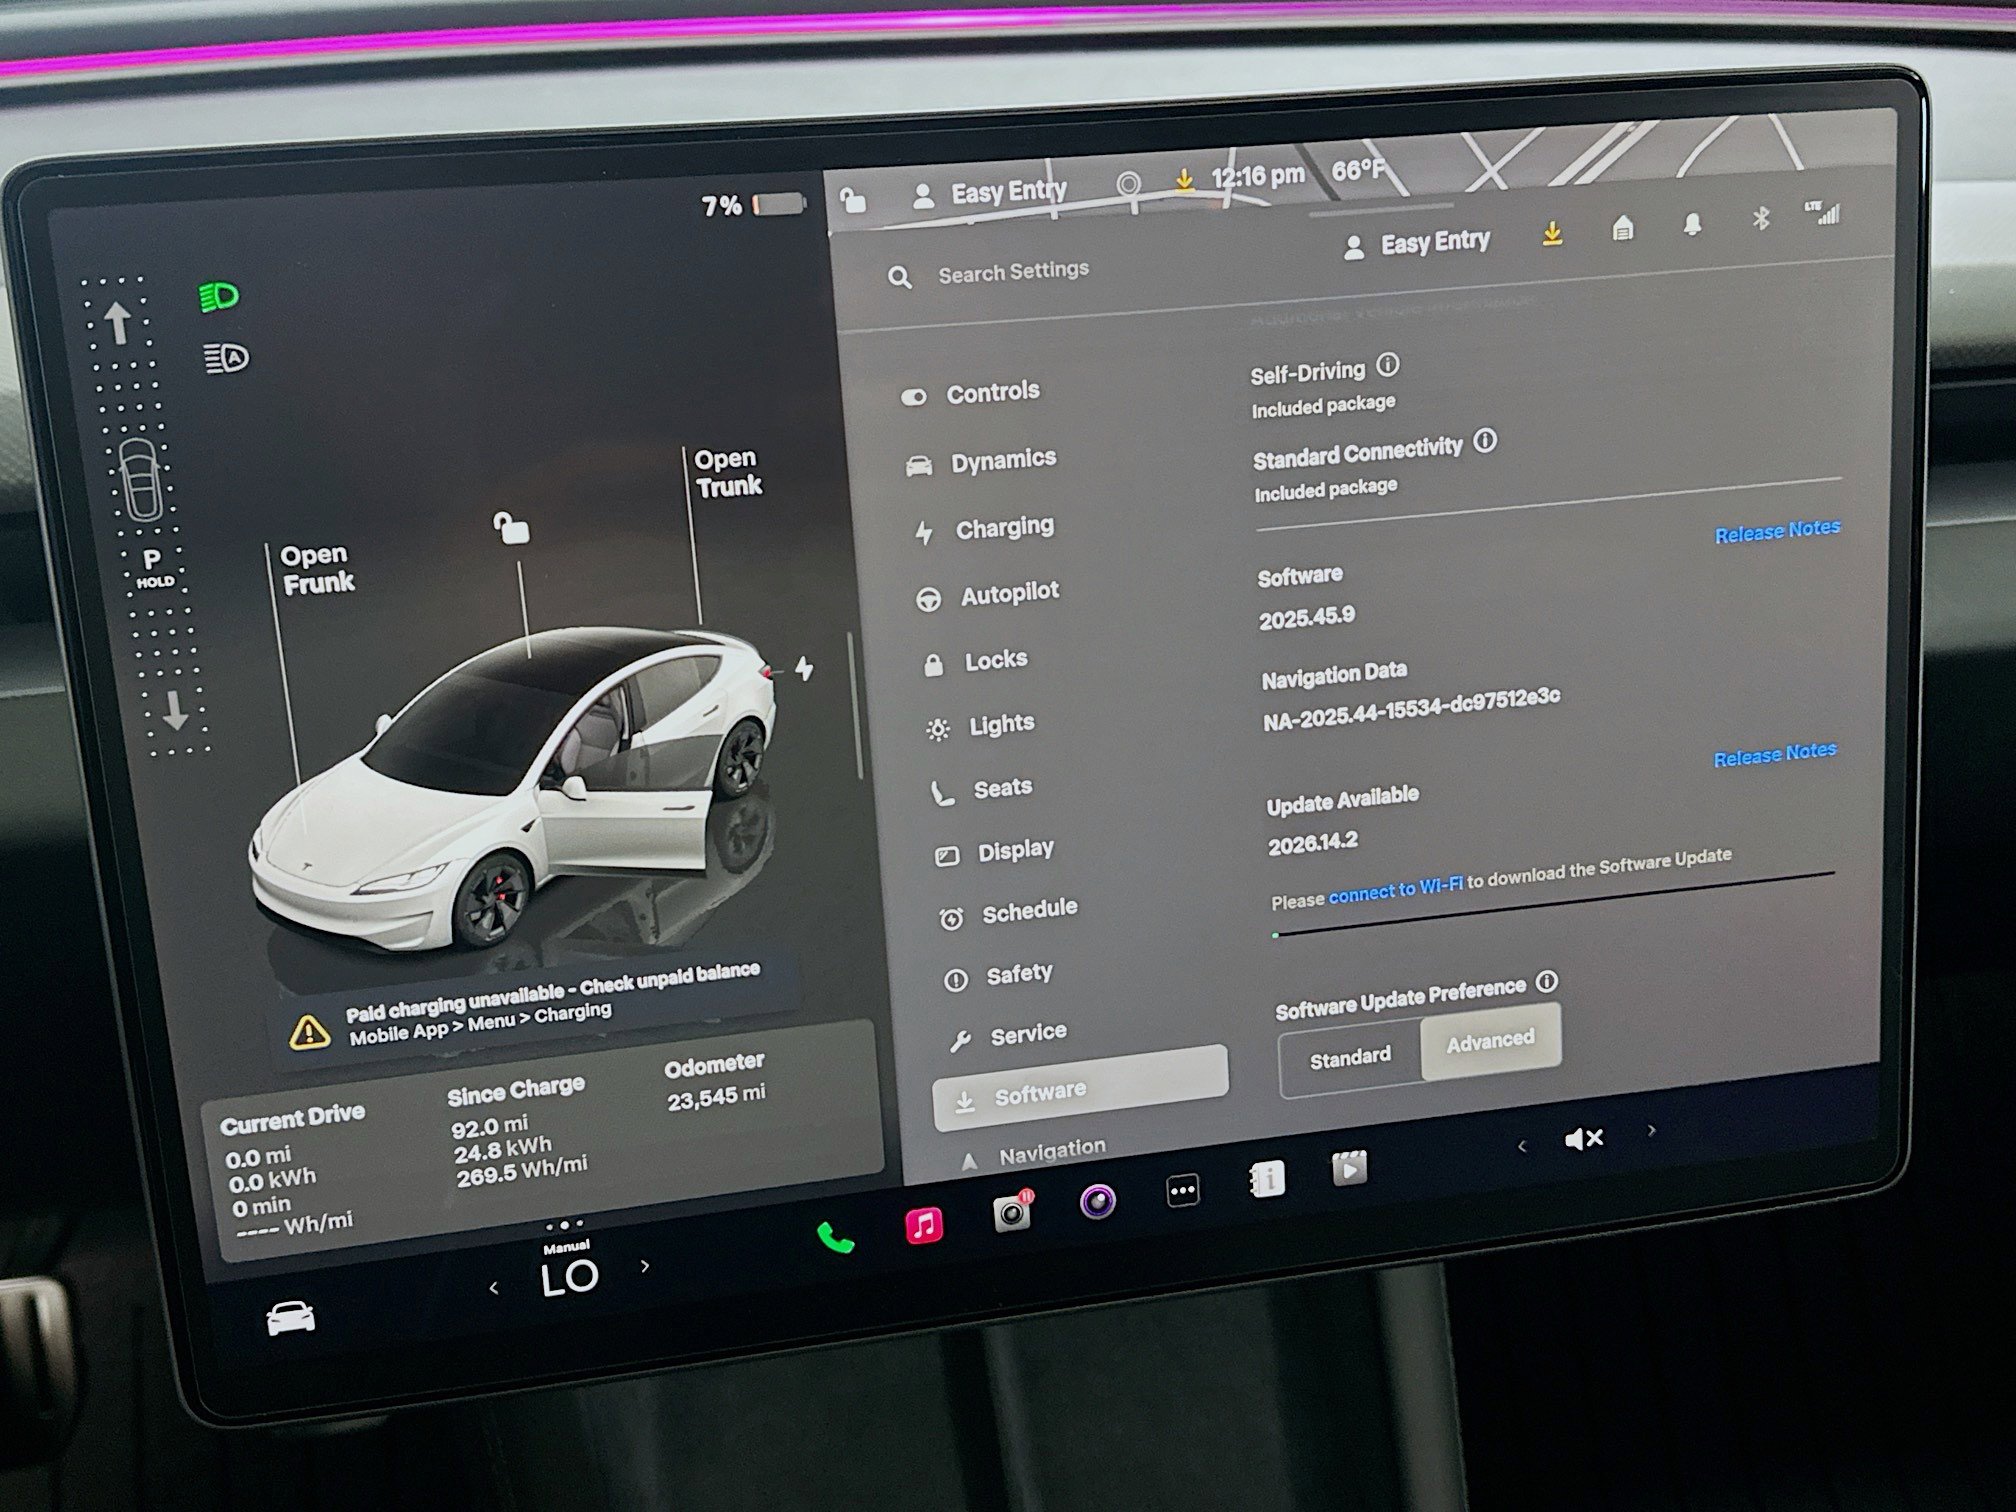Tap the yellow download icon beside the clock

click(1184, 180)
